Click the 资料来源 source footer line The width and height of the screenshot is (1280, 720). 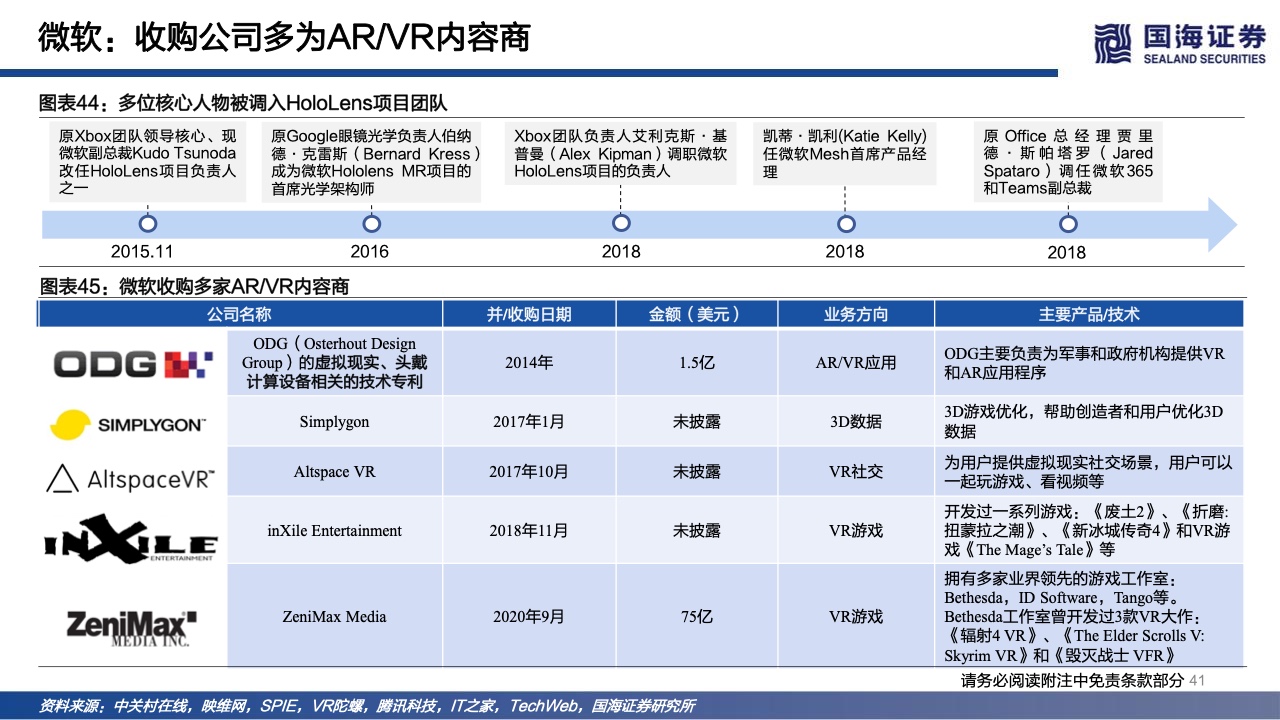click(367, 706)
